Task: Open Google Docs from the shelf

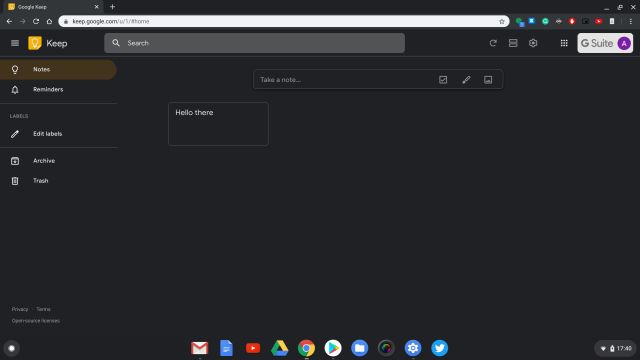Action: [x=226, y=348]
